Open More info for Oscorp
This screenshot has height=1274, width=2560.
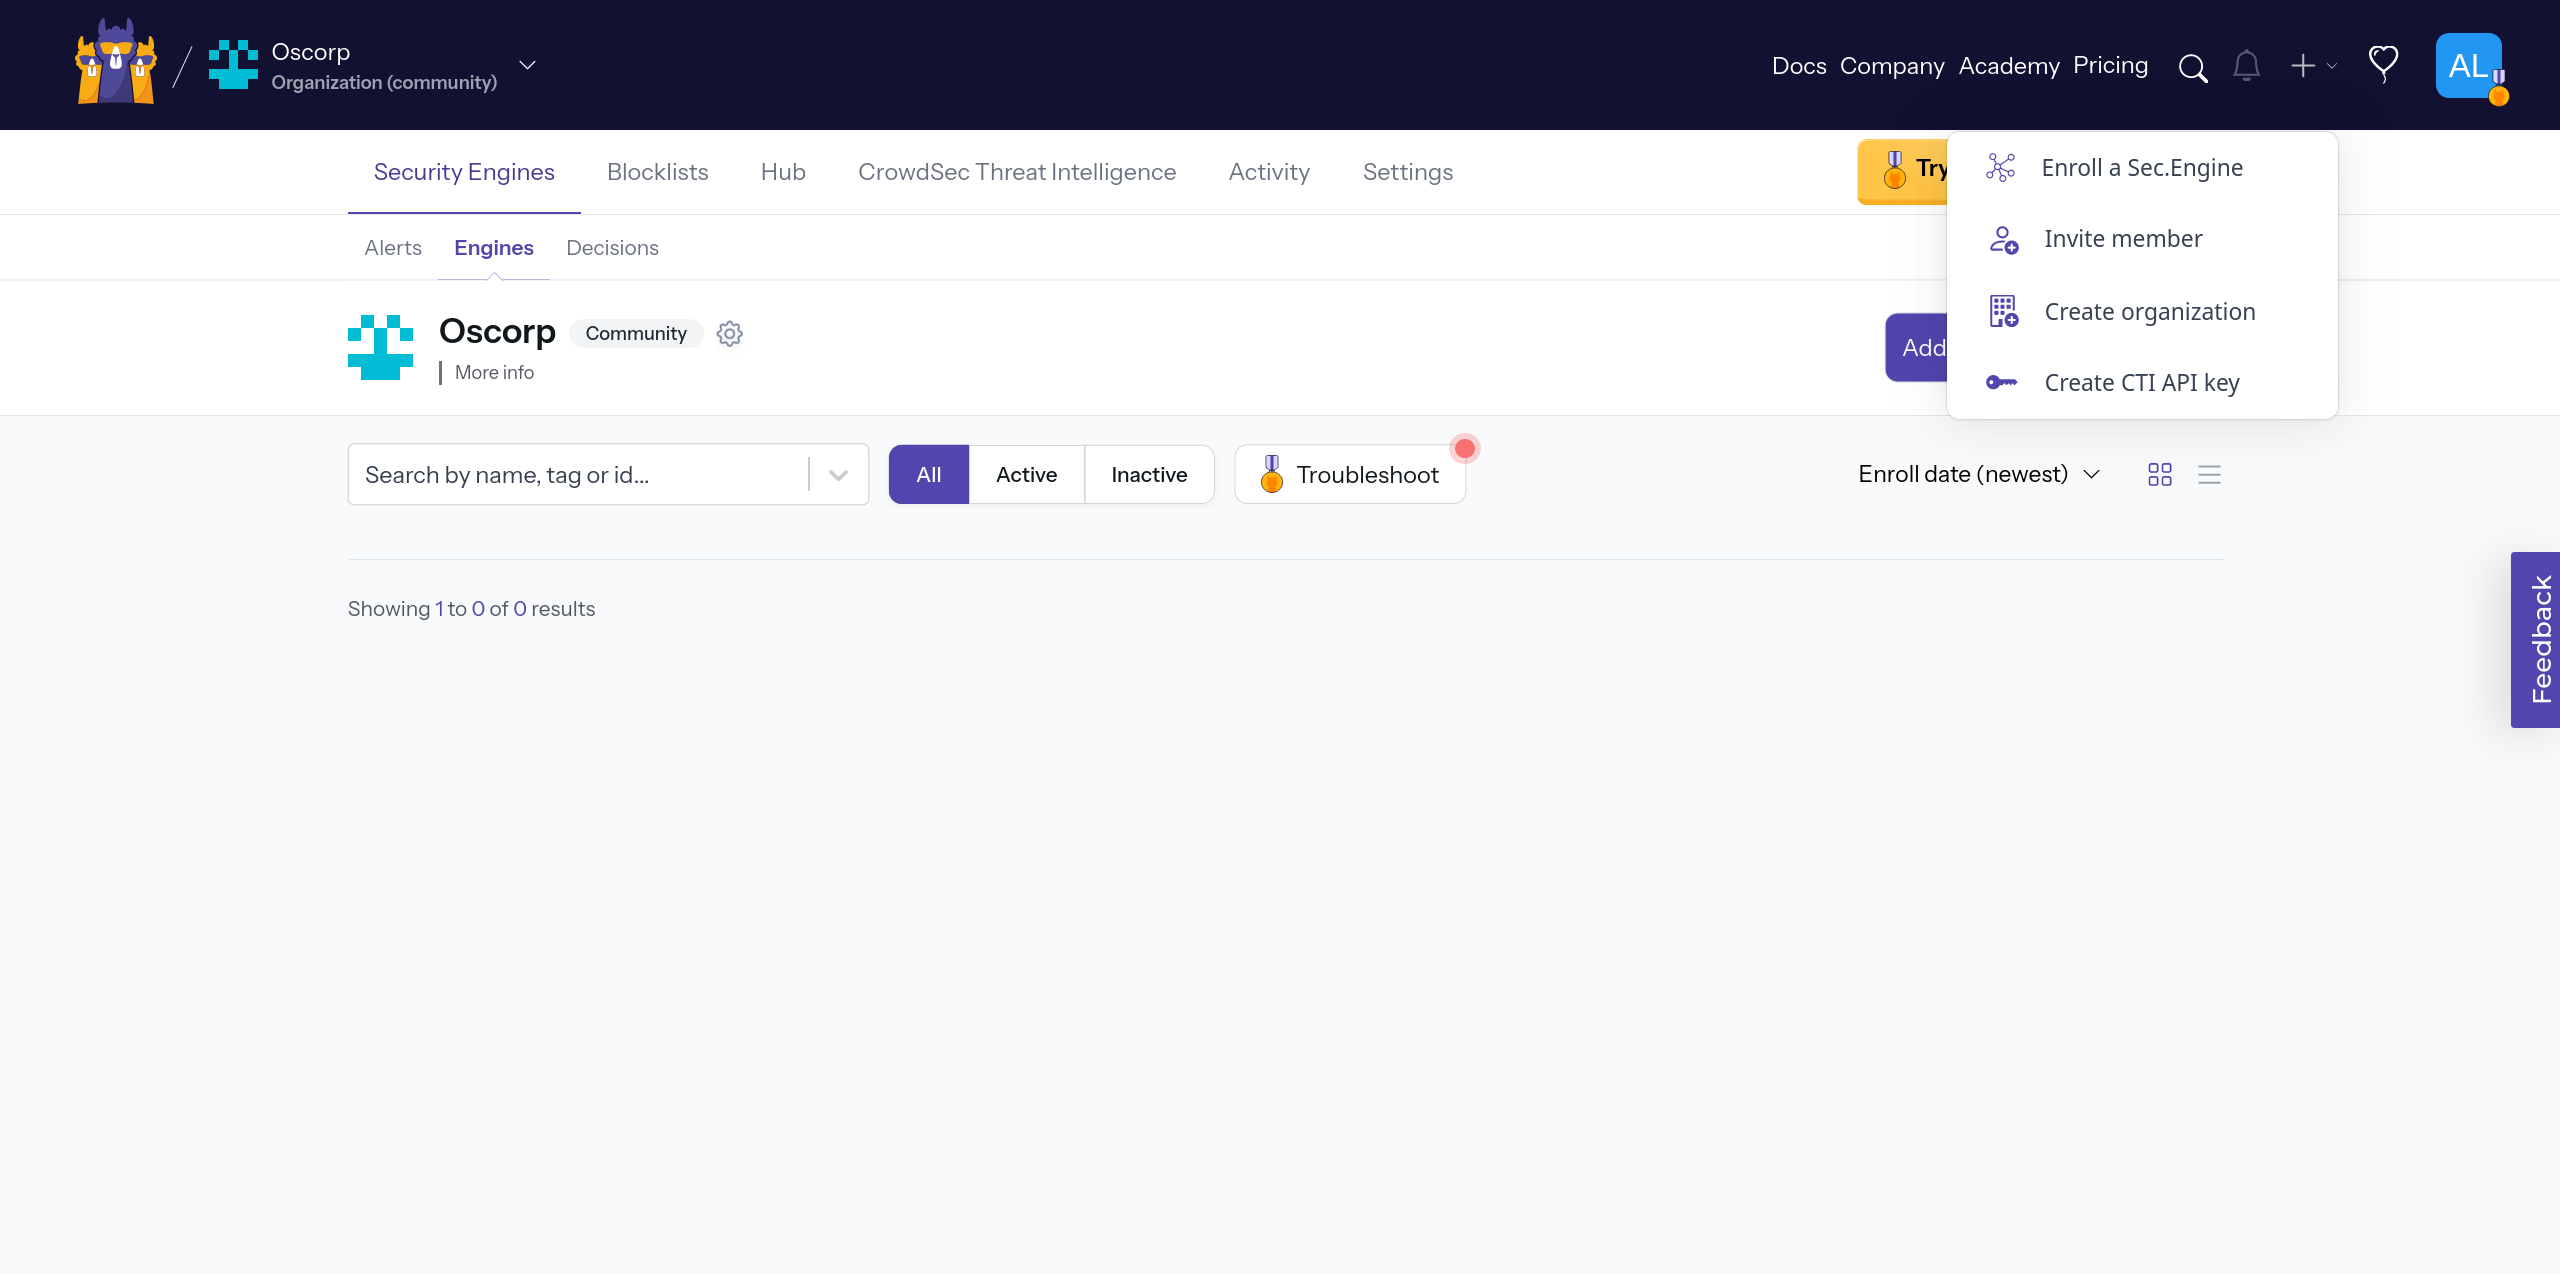point(495,372)
